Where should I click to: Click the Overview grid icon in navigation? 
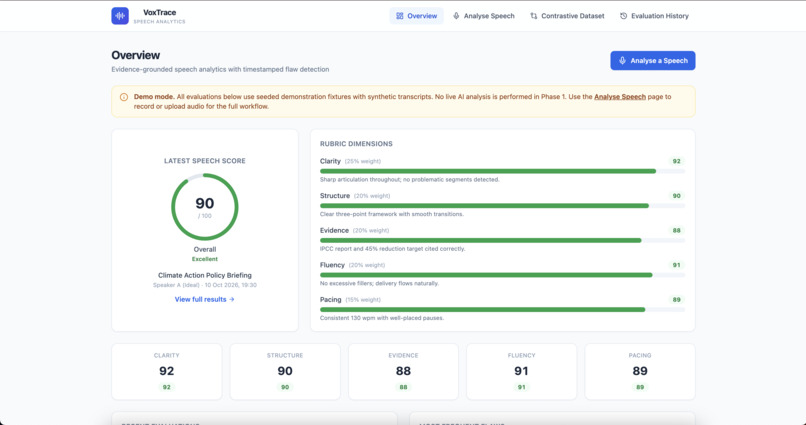click(x=399, y=16)
